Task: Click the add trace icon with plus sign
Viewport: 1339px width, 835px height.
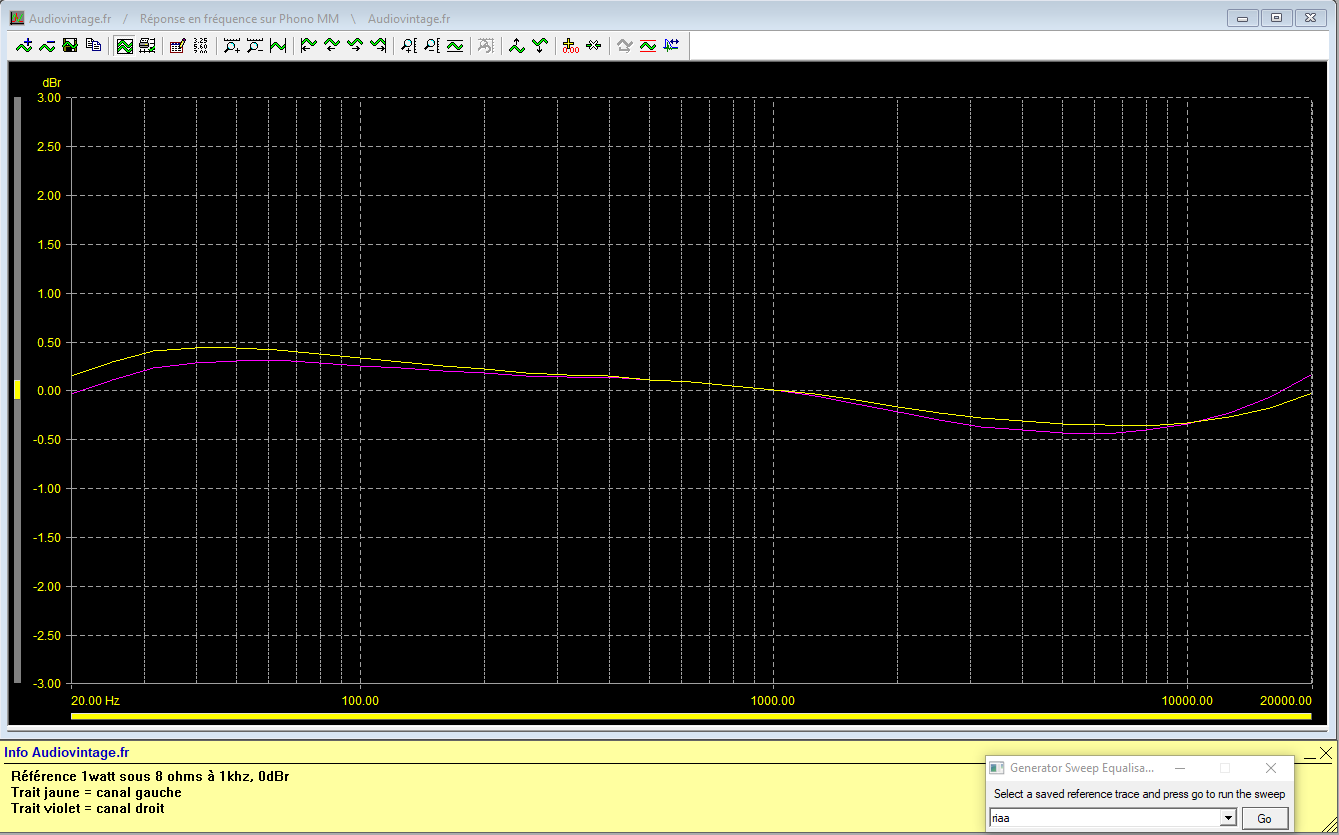Action: [25, 45]
